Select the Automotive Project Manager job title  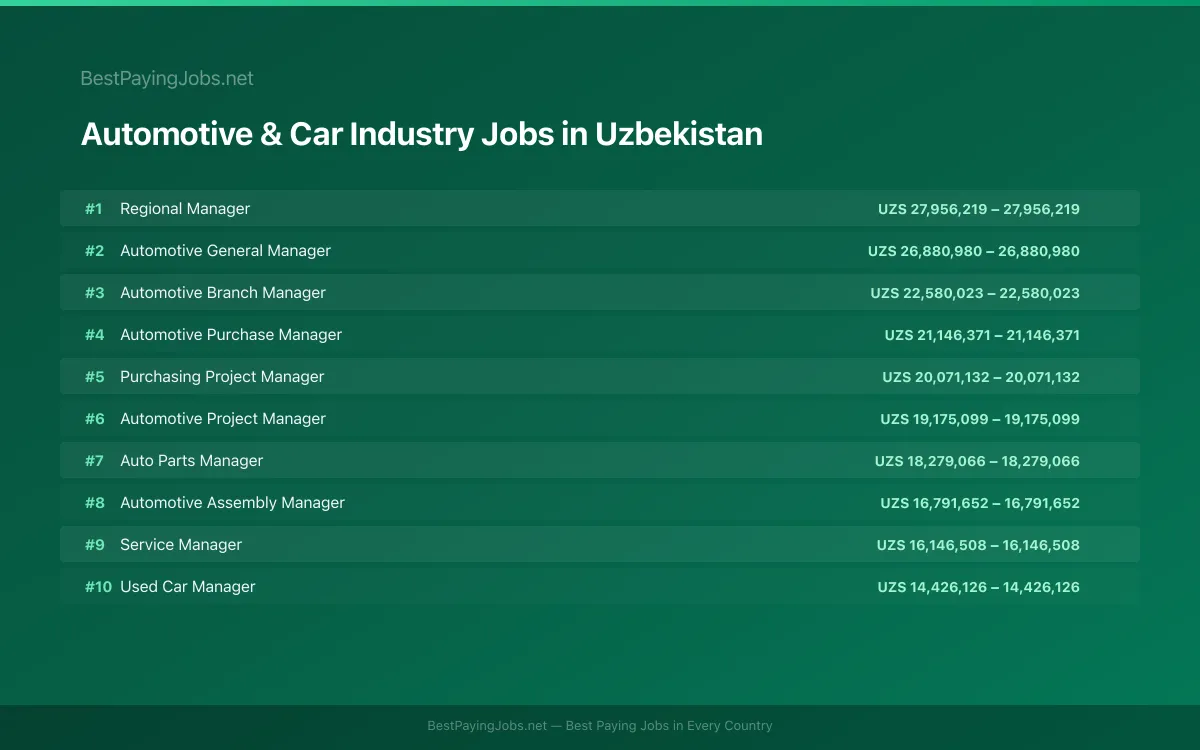[x=223, y=419]
